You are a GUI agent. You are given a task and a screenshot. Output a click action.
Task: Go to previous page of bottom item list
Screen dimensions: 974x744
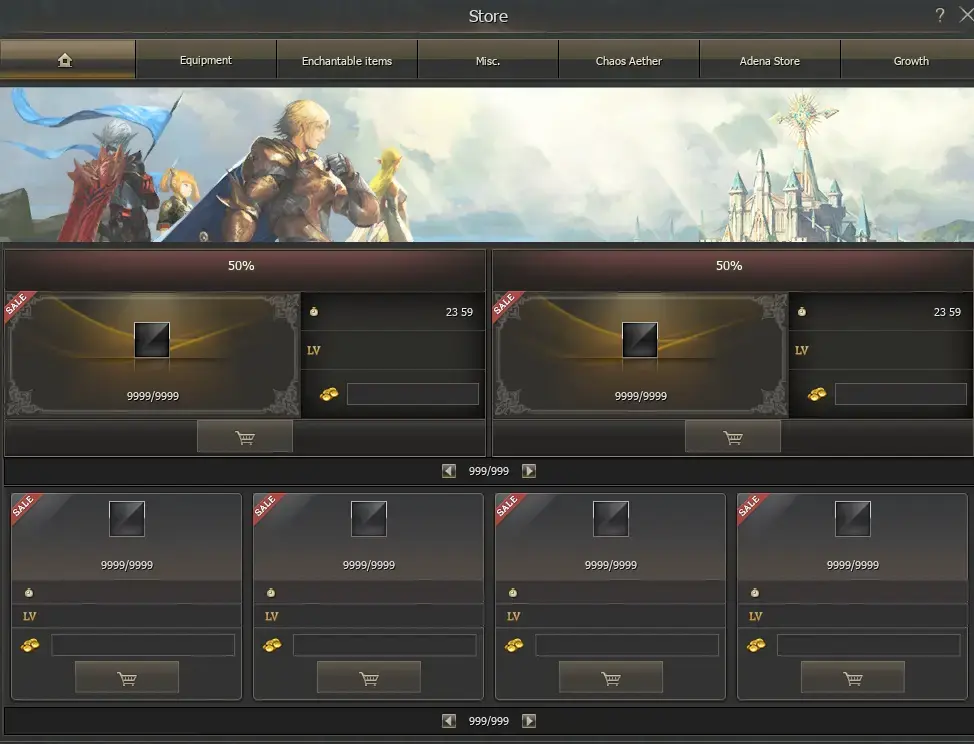pyautogui.click(x=449, y=720)
